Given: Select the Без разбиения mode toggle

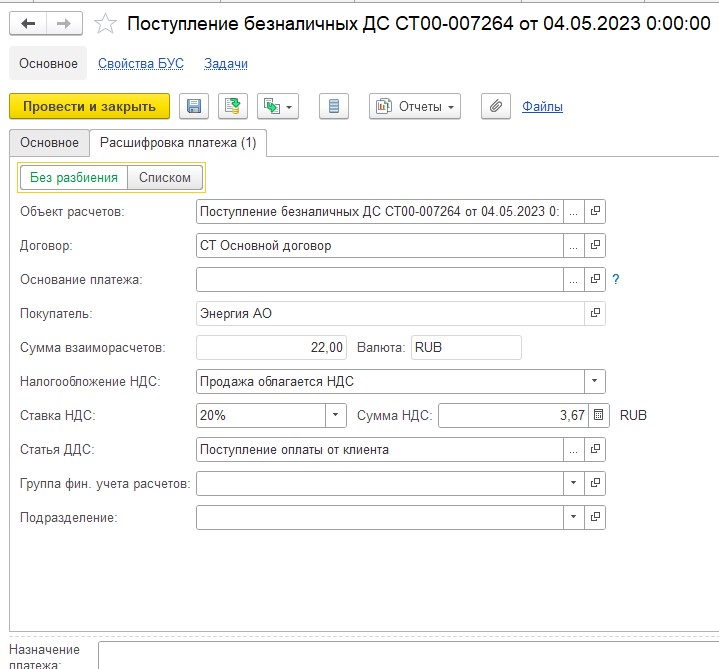Looking at the screenshot, I should (x=74, y=178).
